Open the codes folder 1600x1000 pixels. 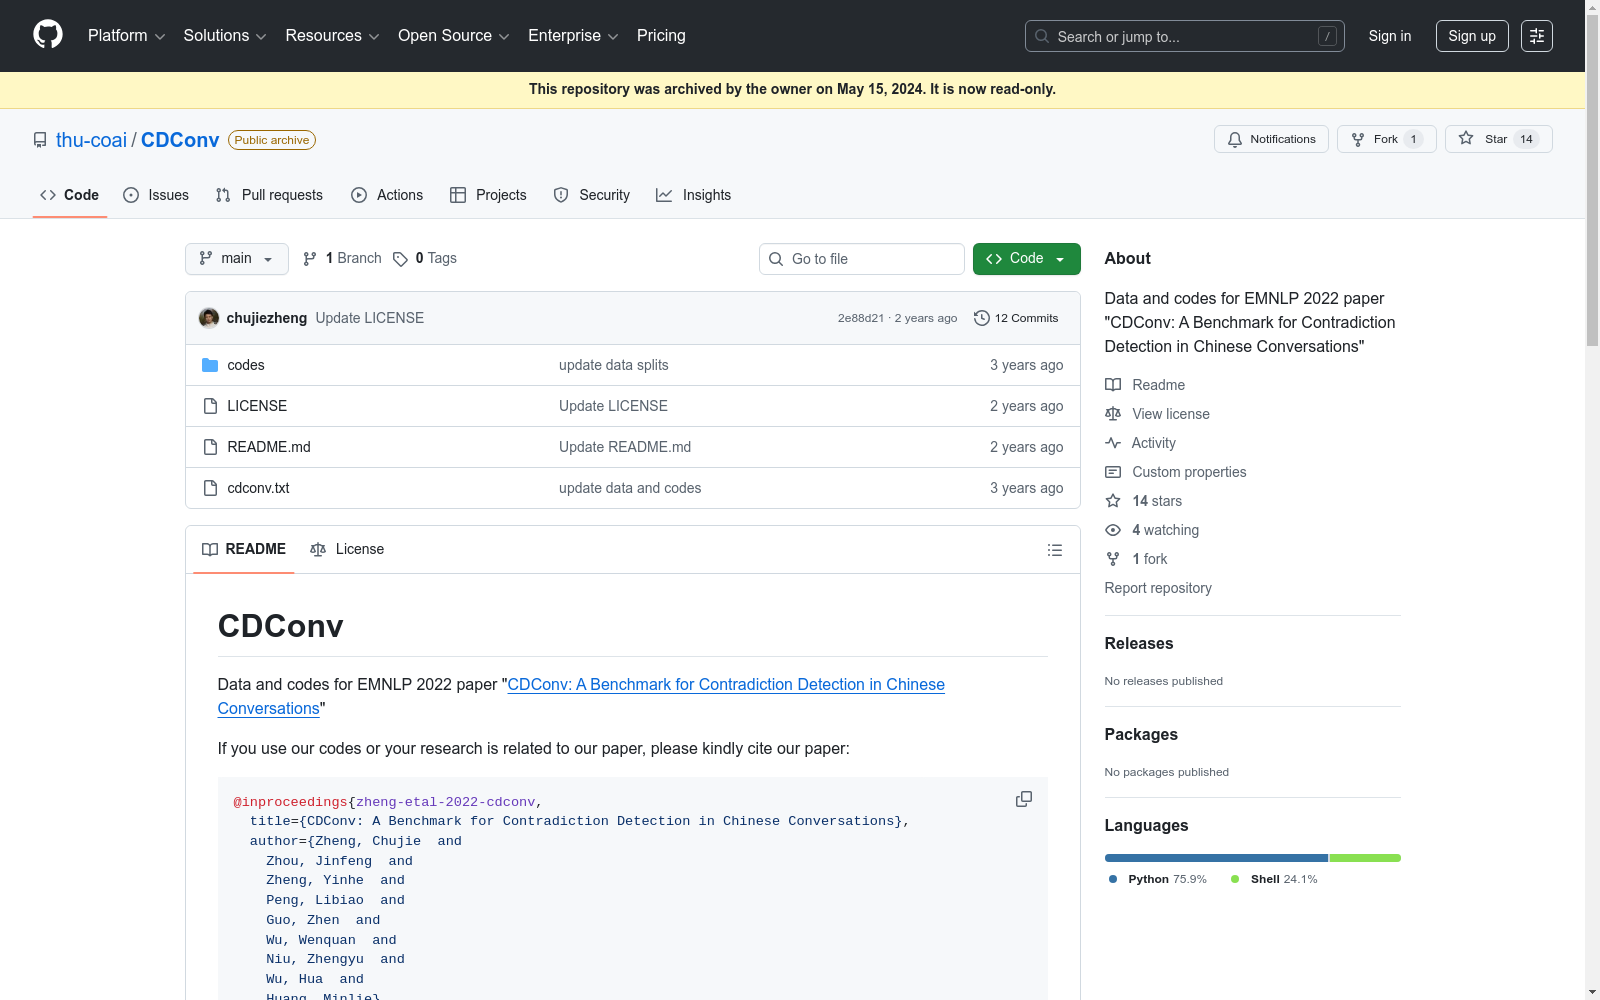[245, 365]
